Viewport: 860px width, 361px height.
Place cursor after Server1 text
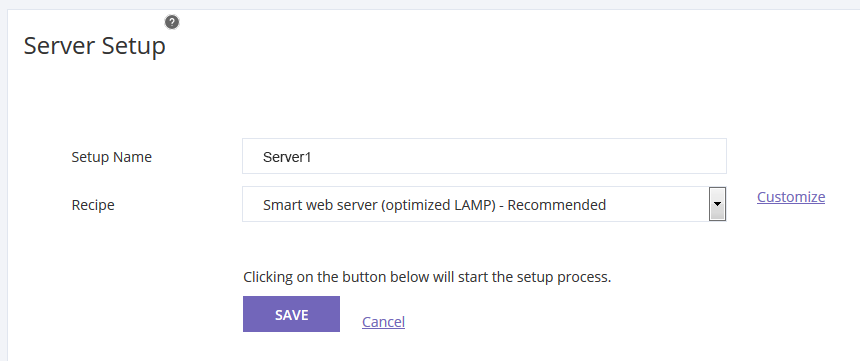click(314, 157)
